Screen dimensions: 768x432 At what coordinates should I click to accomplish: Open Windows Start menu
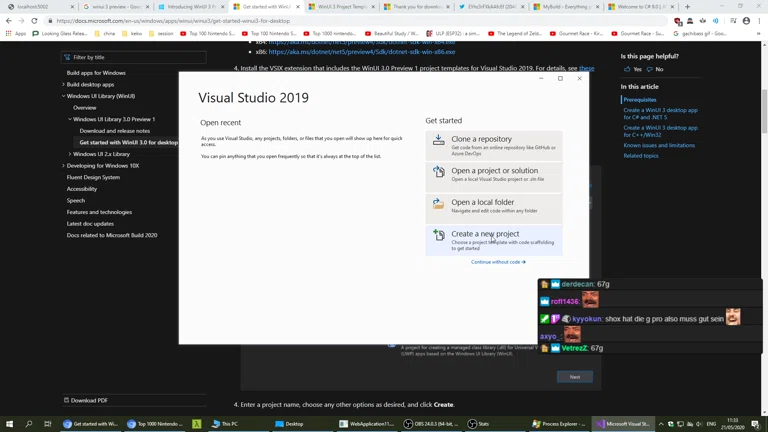tap(9, 424)
